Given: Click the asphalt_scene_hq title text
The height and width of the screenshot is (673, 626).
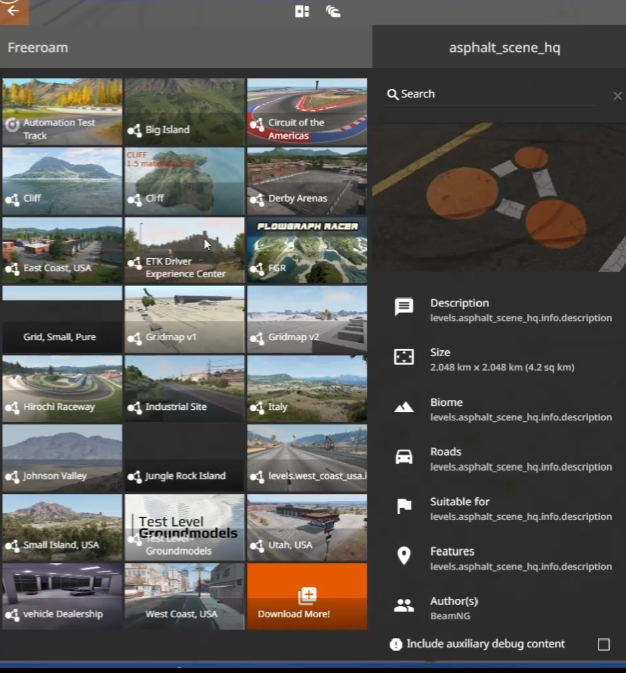Looking at the screenshot, I should coord(504,47).
